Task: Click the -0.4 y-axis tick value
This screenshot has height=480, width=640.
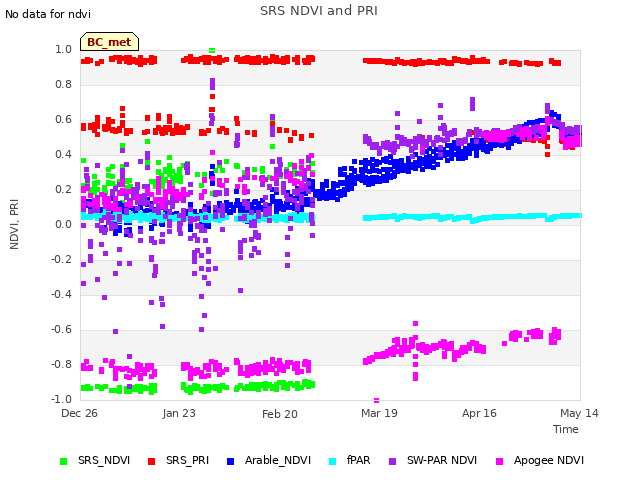Action: click(x=61, y=294)
